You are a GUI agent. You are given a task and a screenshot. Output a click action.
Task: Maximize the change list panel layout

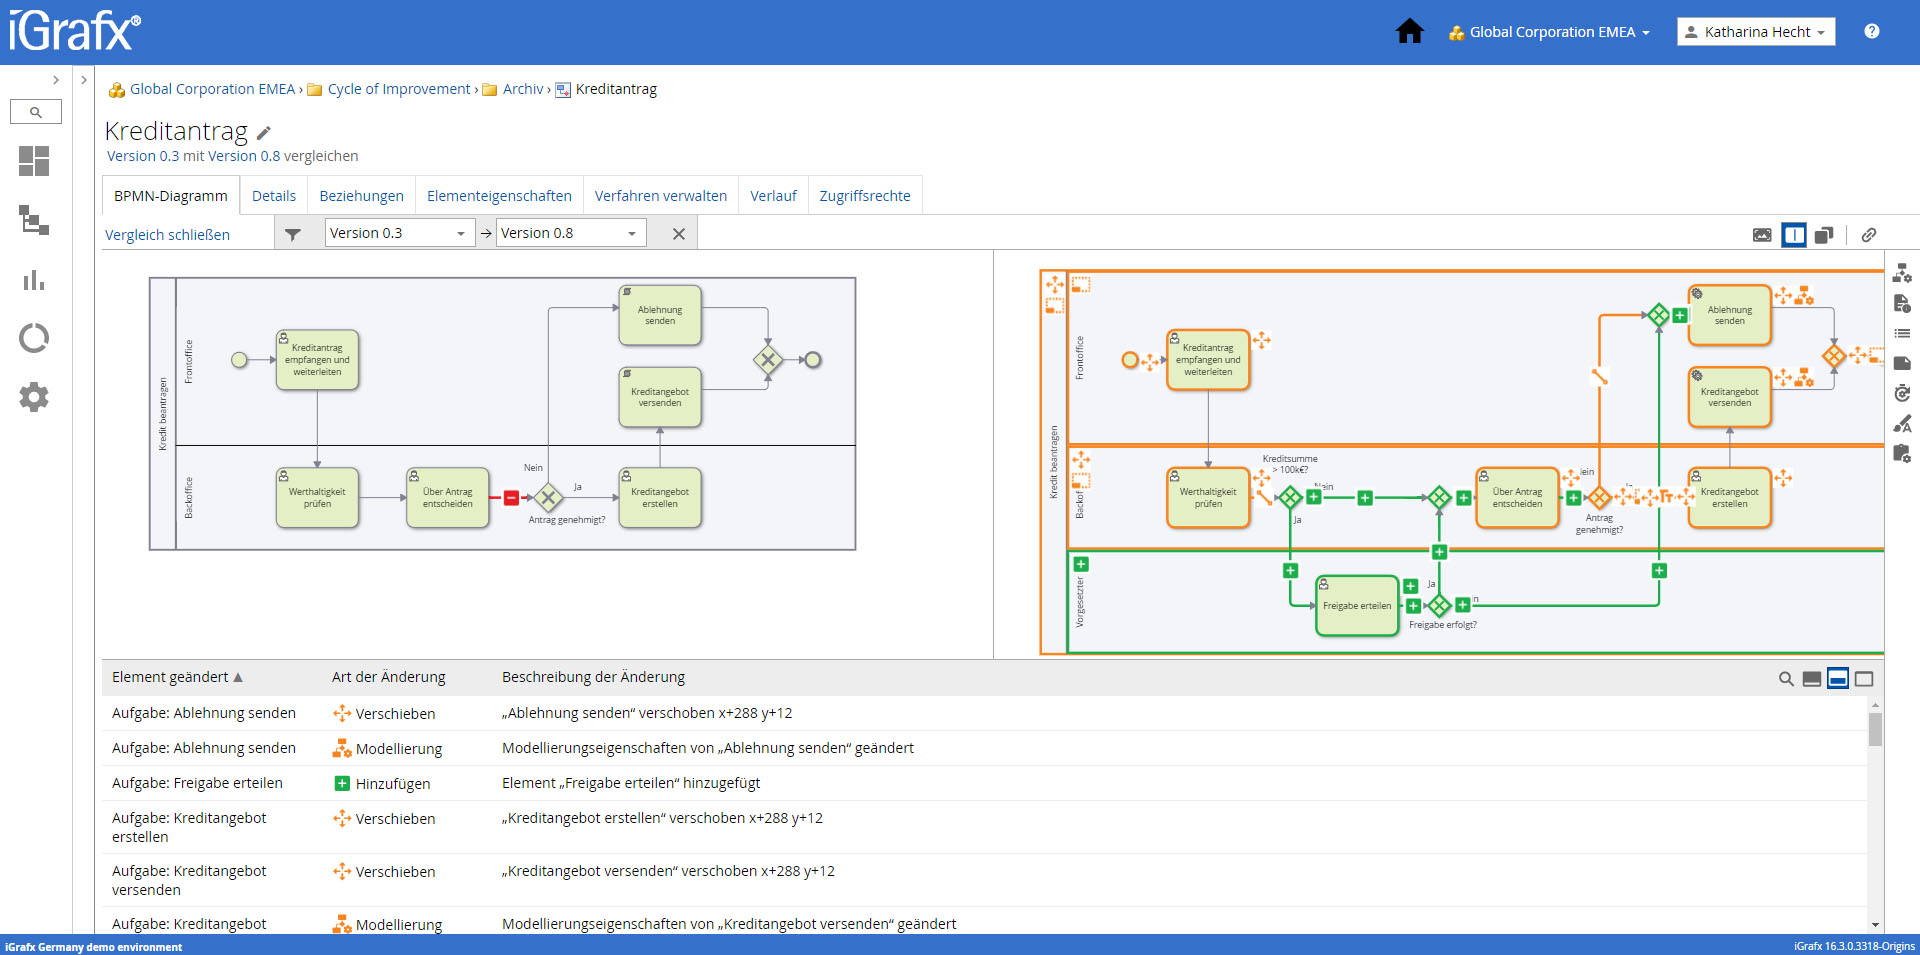[1864, 679]
